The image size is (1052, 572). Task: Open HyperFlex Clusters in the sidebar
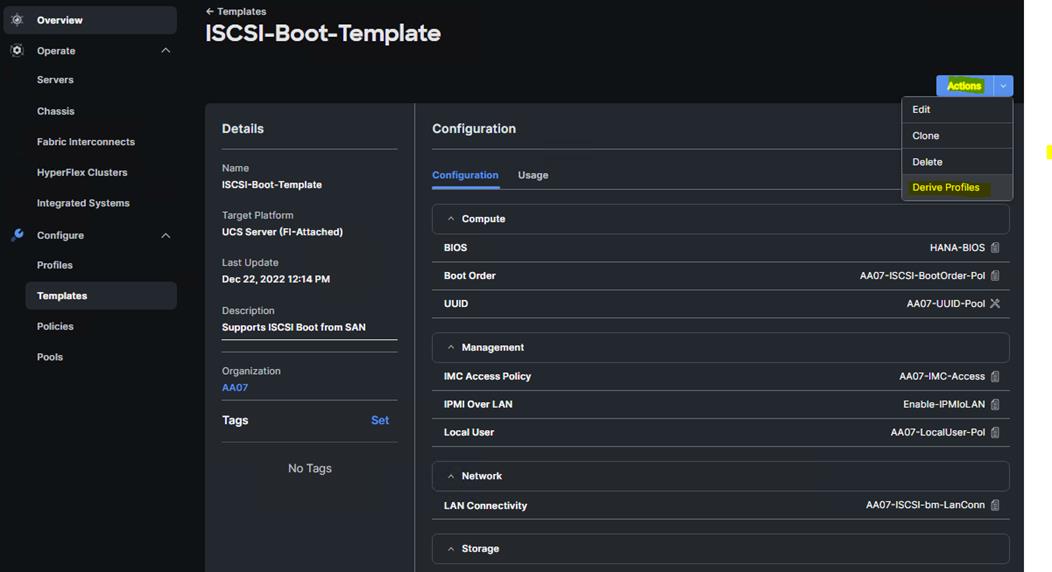pyautogui.click(x=82, y=172)
